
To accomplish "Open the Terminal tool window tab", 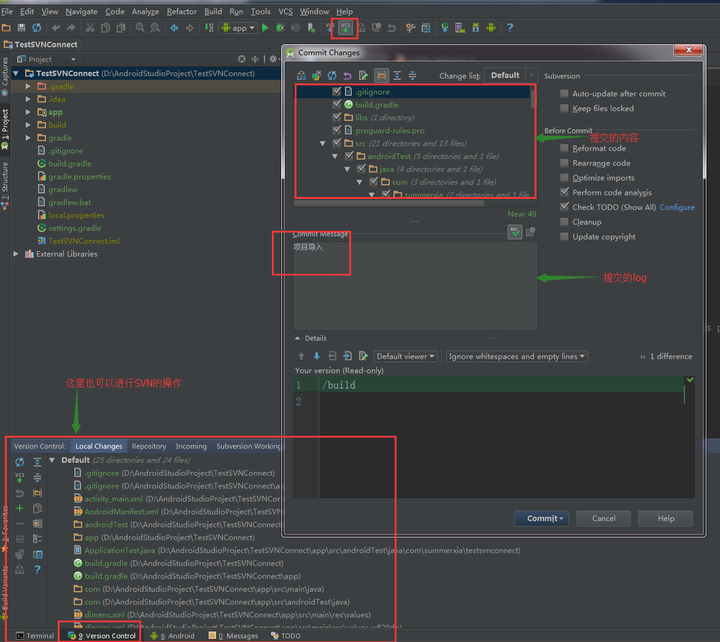I will (35, 636).
